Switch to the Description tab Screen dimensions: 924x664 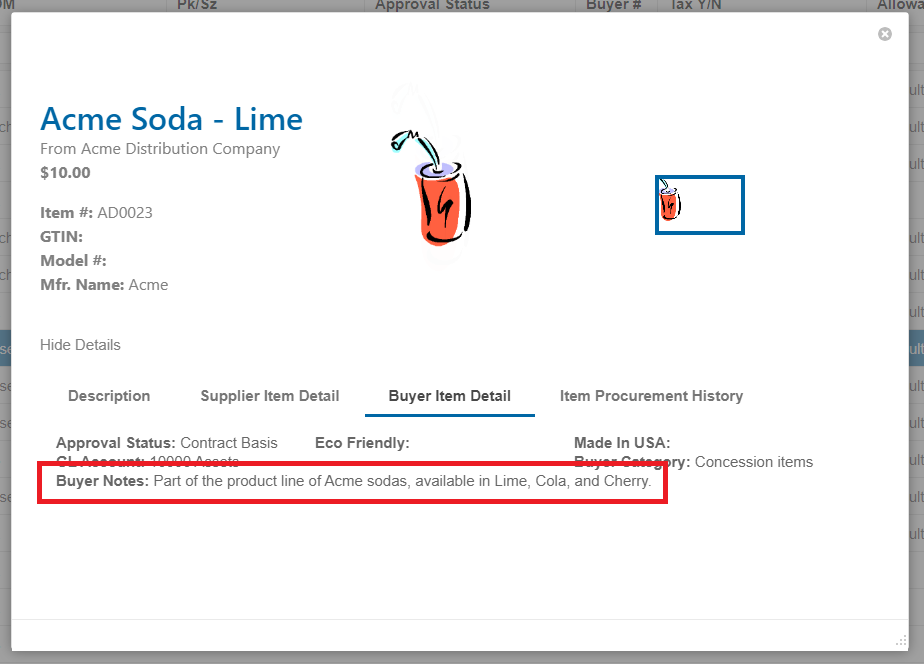pos(109,395)
